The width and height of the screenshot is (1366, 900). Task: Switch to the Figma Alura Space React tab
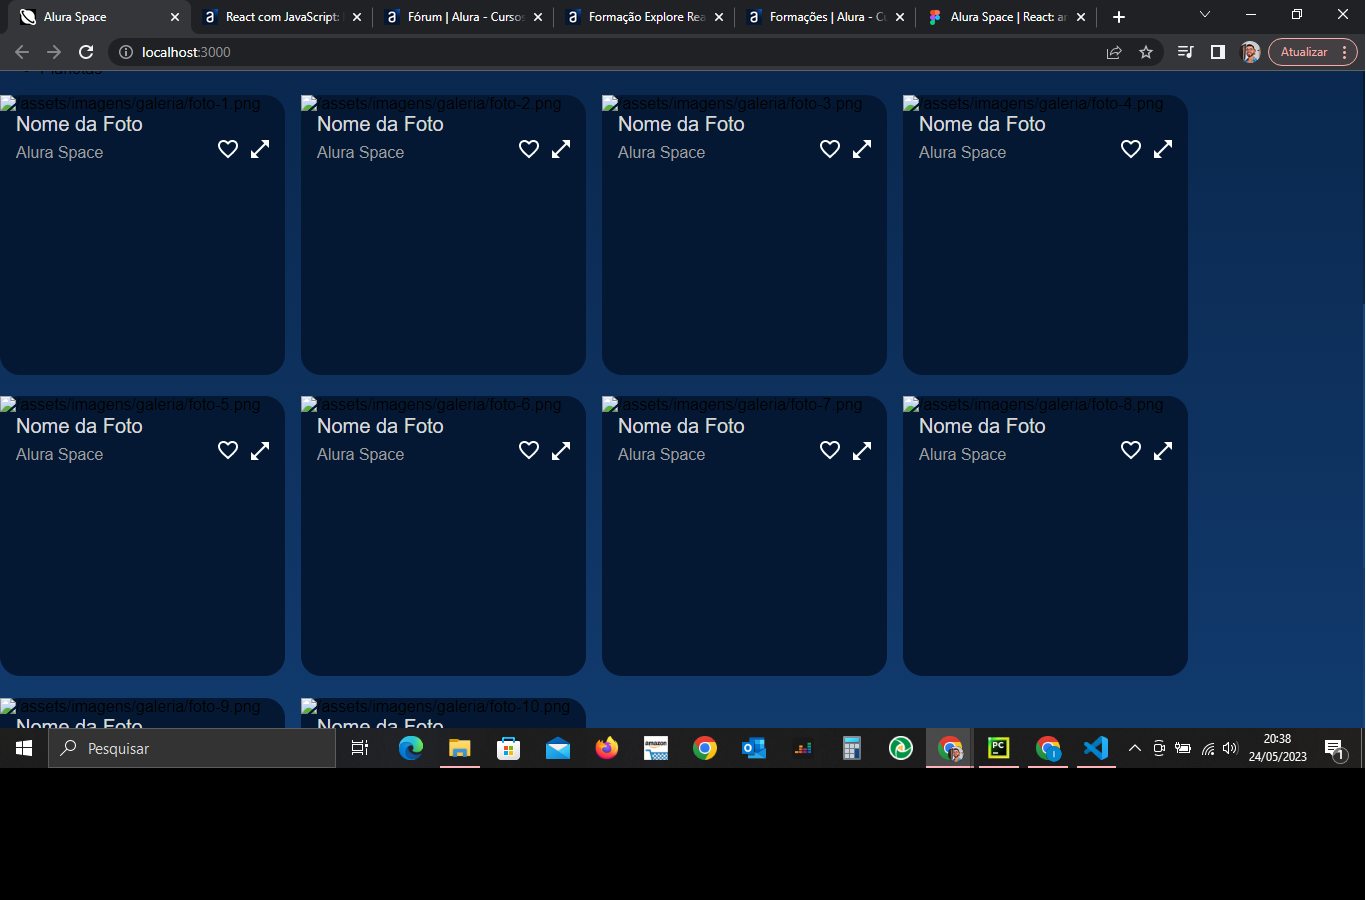point(1007,17)
